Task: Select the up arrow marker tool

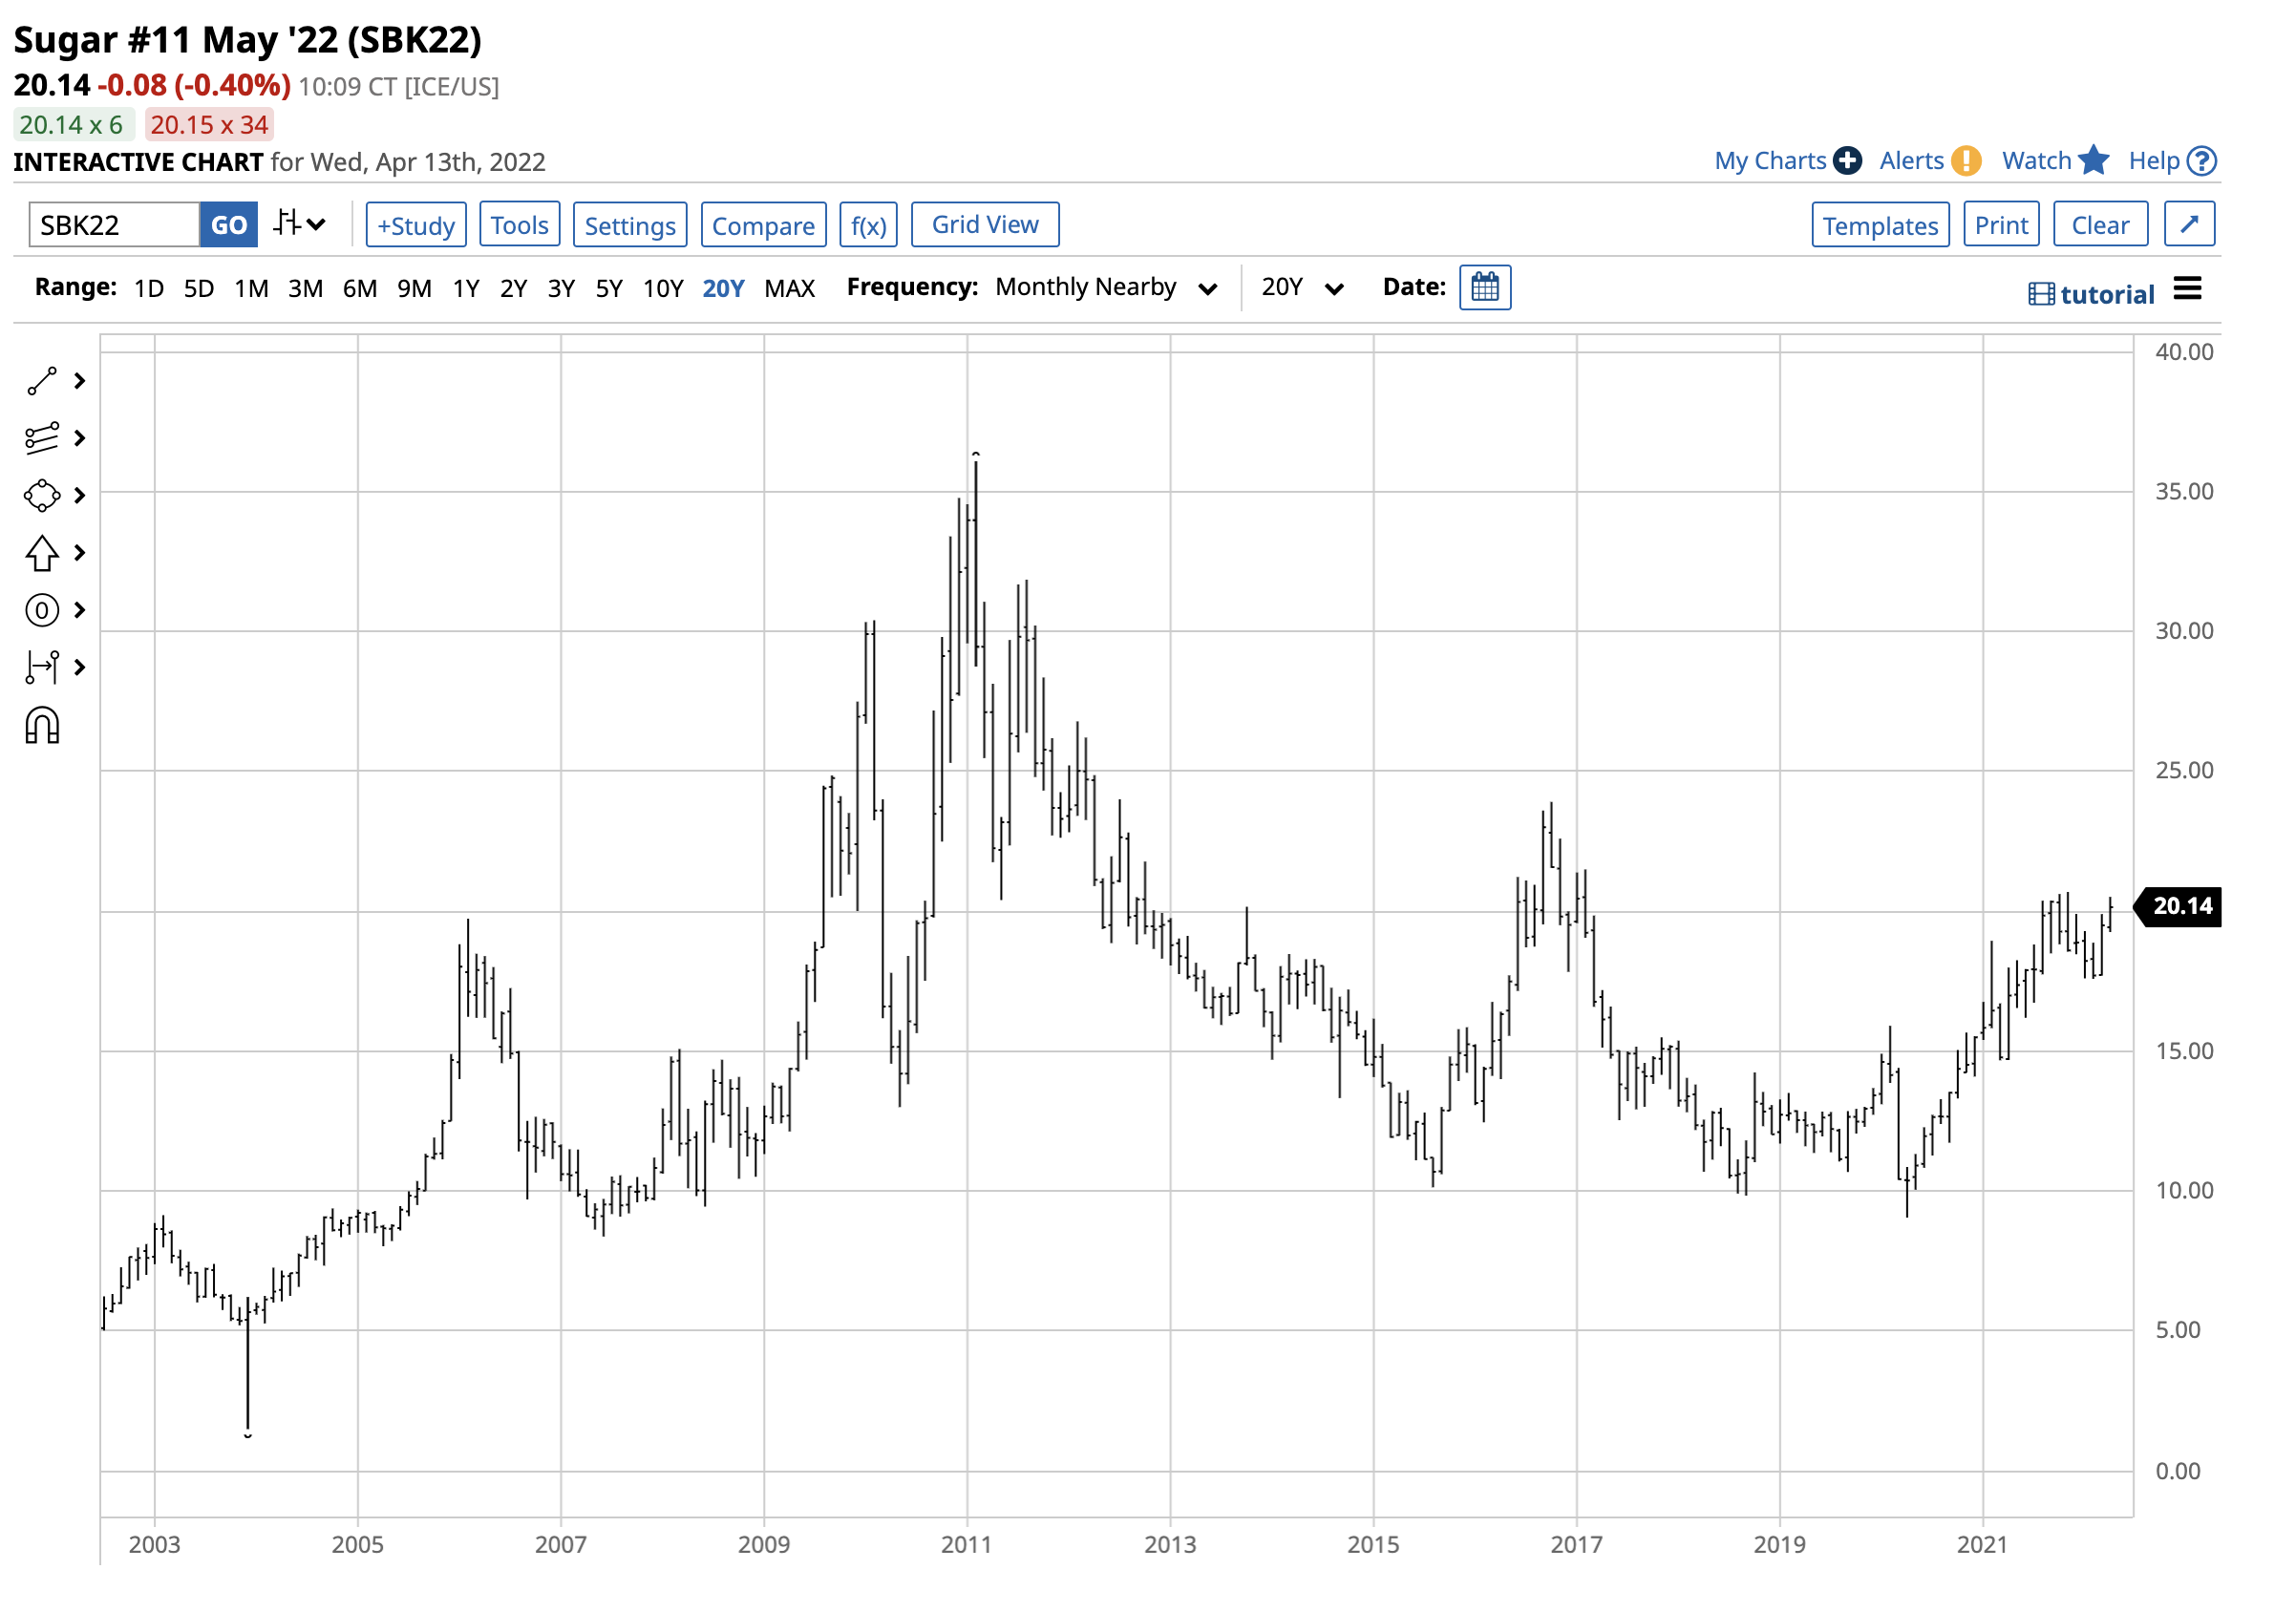Action: (x=42, y=553)
